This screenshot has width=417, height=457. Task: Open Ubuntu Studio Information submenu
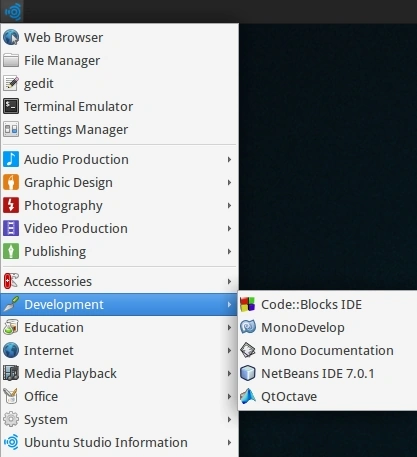[x=119, y=442]
